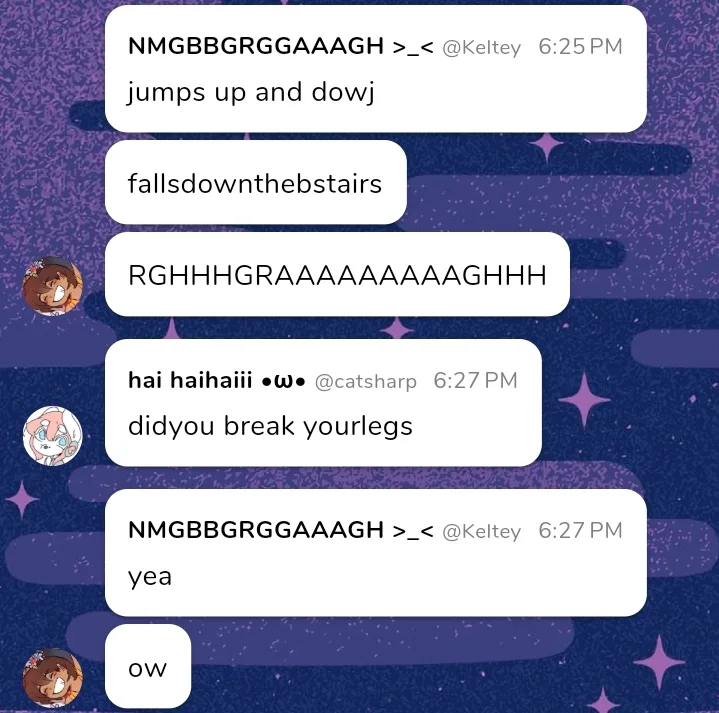This screenshot has height=713, width=719.
Task: Tap the >_< emoticon in the top name
Action: pos(413,46)
